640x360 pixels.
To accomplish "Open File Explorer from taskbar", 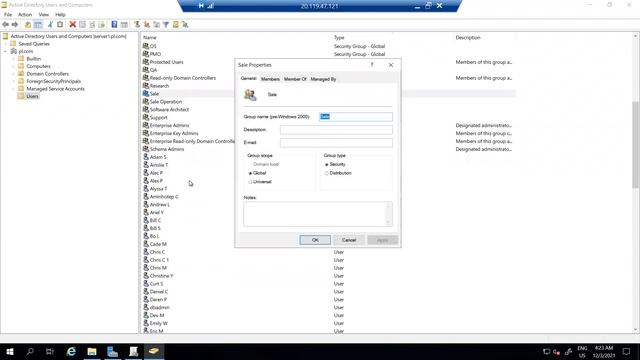I will click(92, 351).
